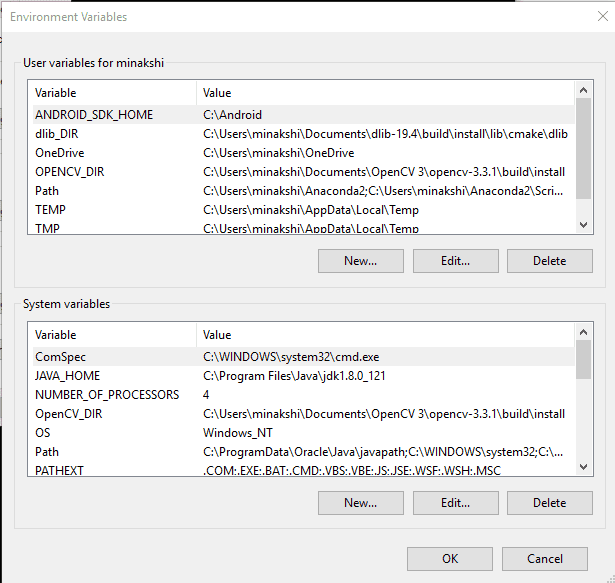Click Edit under User variables for minakshi

[455, 261]
